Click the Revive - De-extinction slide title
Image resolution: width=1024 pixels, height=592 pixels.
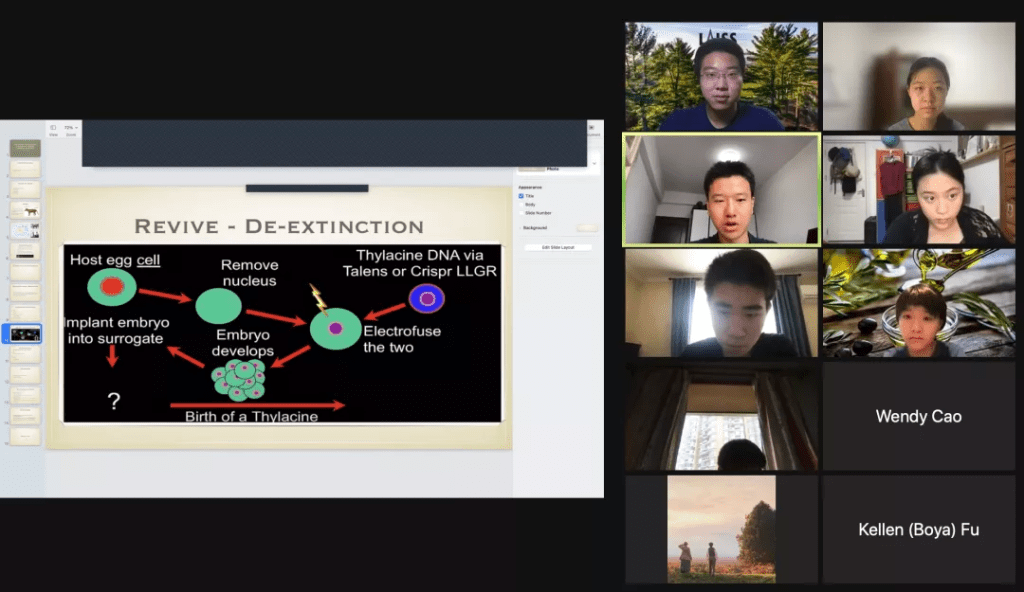coord(279,226)
